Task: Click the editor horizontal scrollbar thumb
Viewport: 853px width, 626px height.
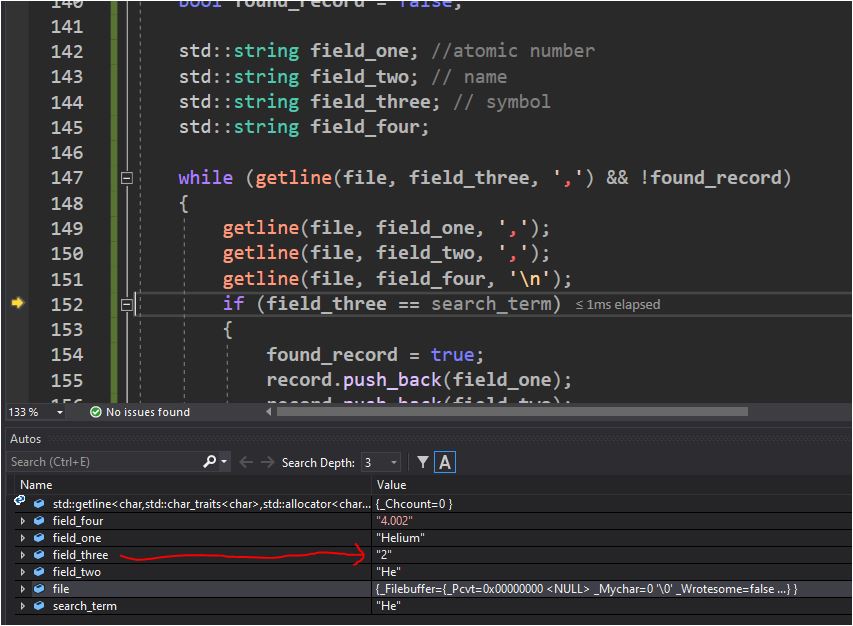Action: (512, 412)
